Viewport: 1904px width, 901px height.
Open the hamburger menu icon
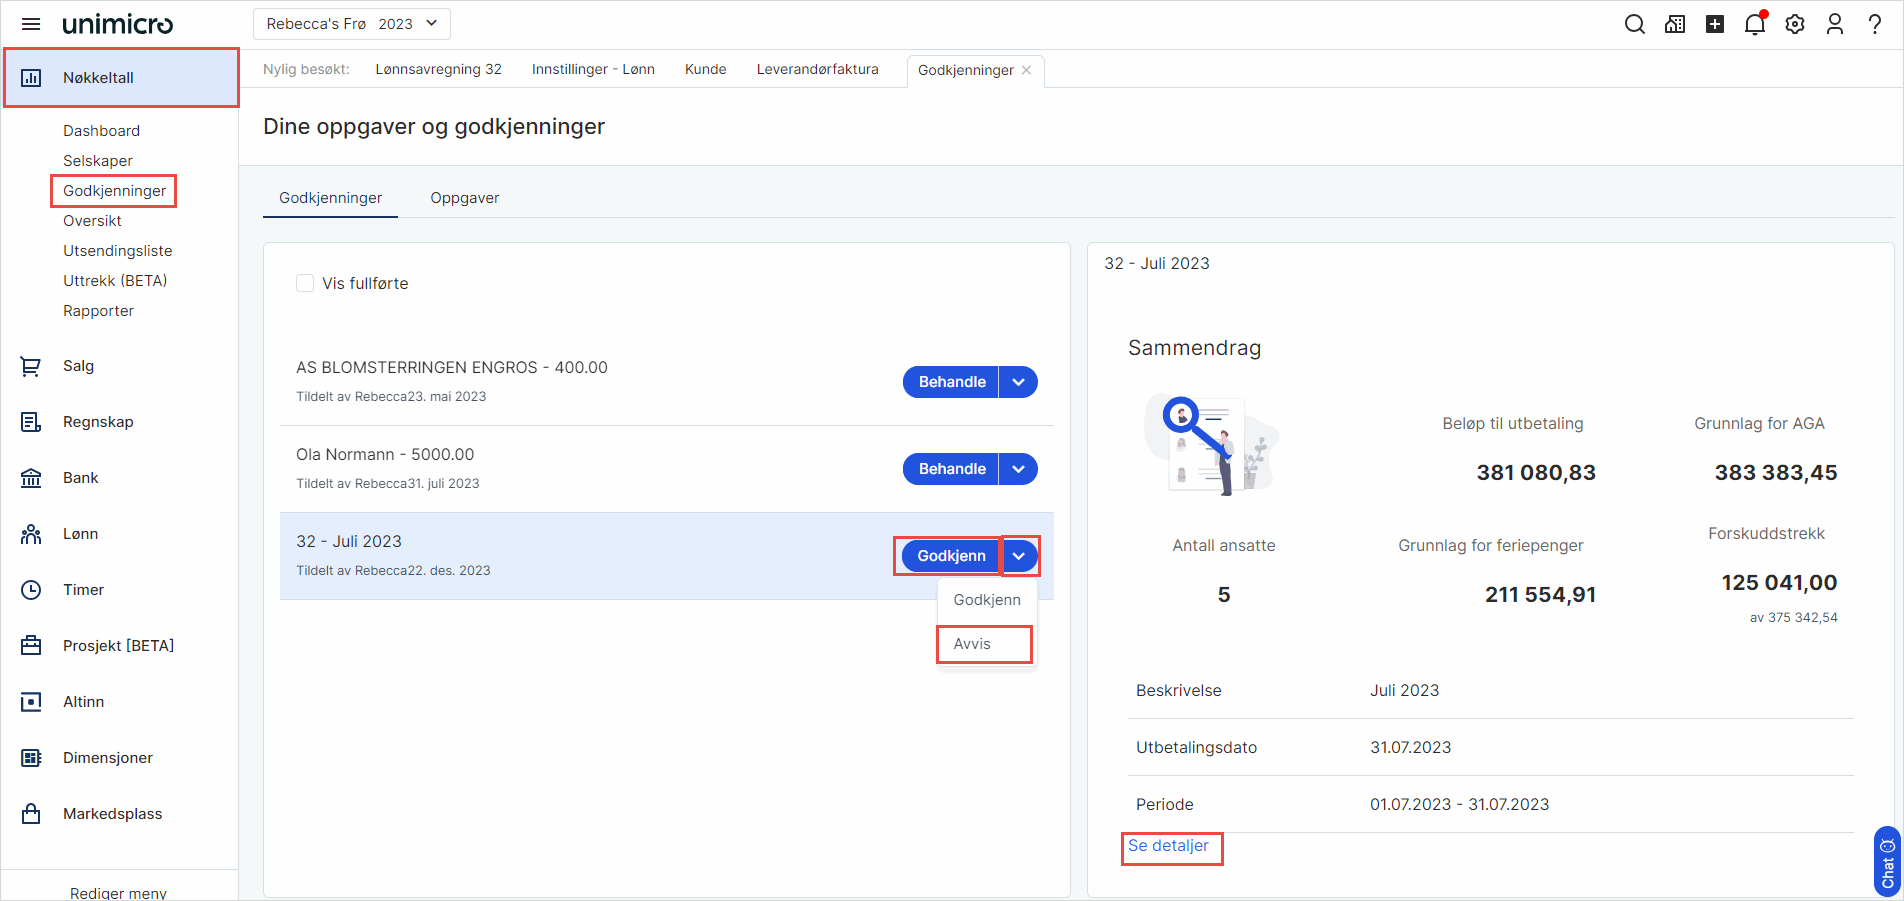pyautogui.click(x=31, y=24)
